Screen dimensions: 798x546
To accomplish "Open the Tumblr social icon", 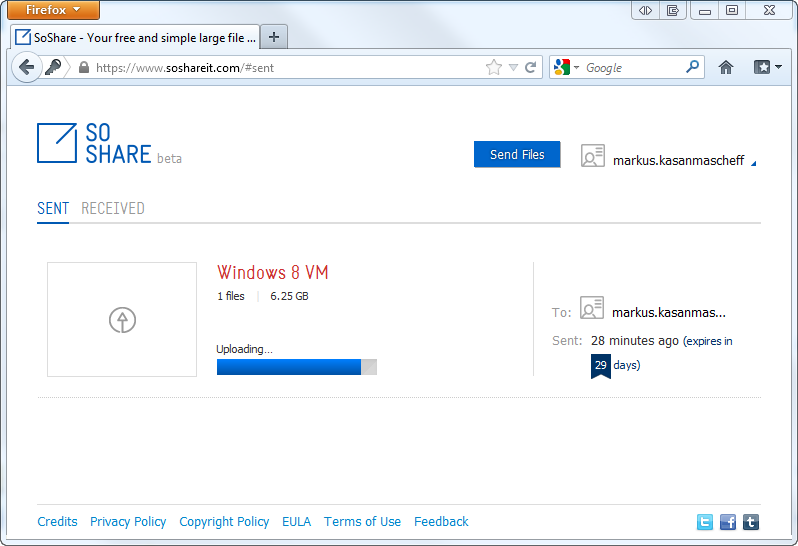I will [751, 522].
